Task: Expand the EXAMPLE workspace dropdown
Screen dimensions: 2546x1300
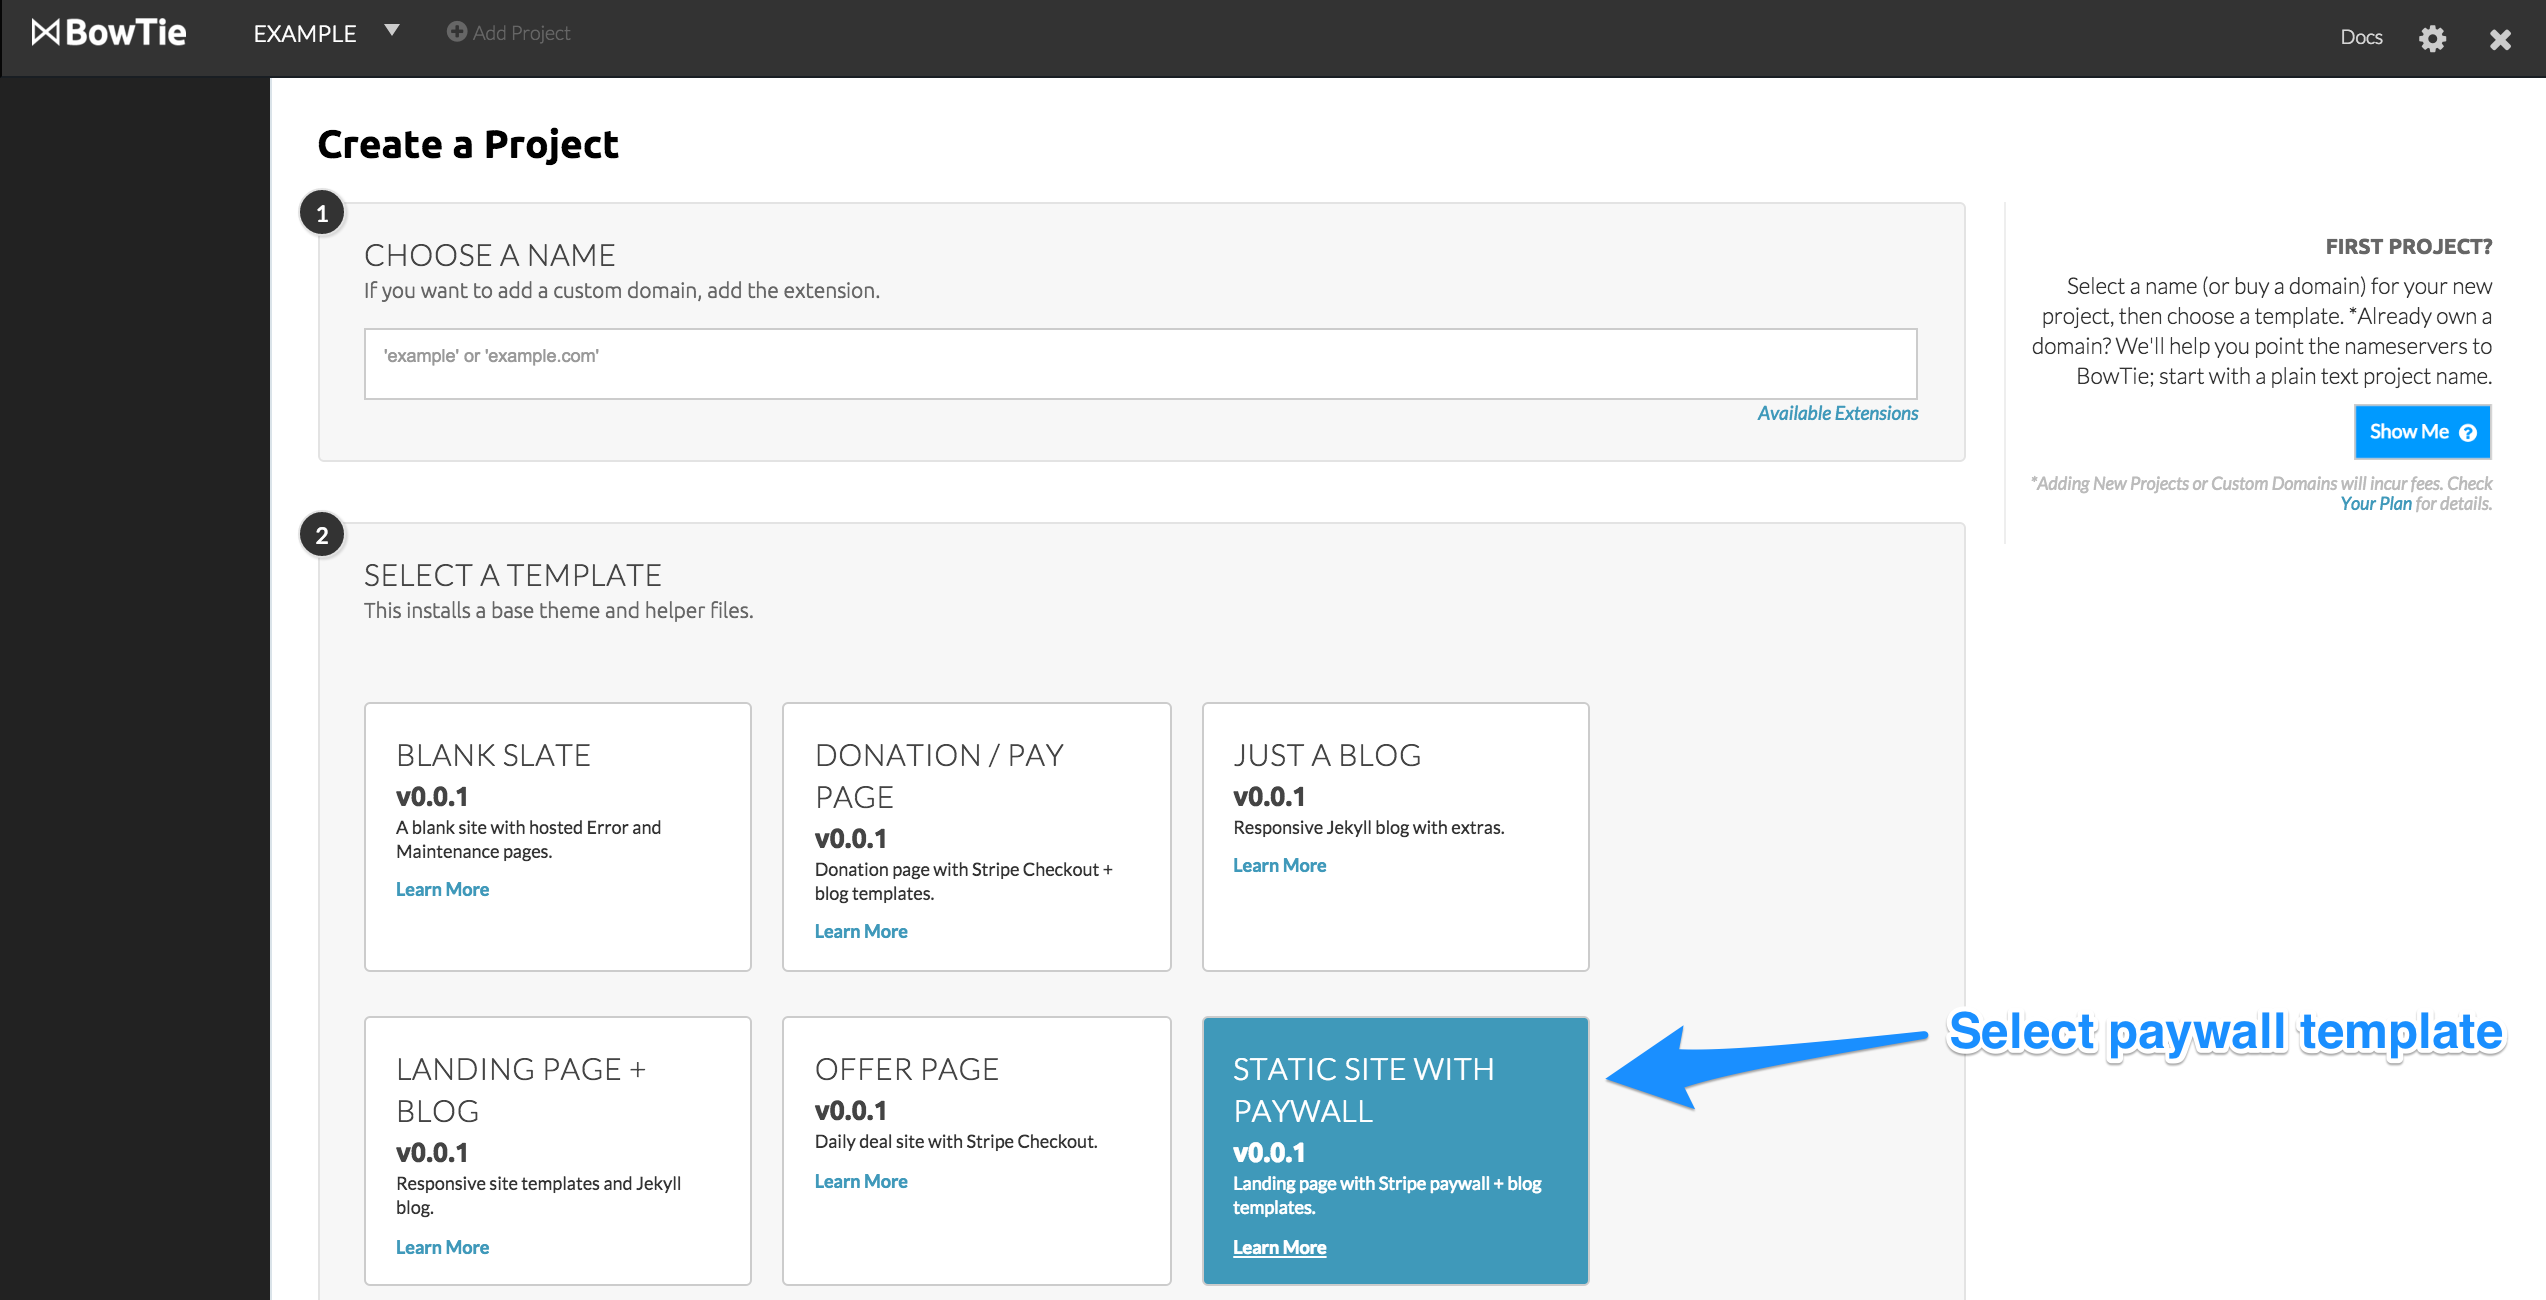Action: 391,30
